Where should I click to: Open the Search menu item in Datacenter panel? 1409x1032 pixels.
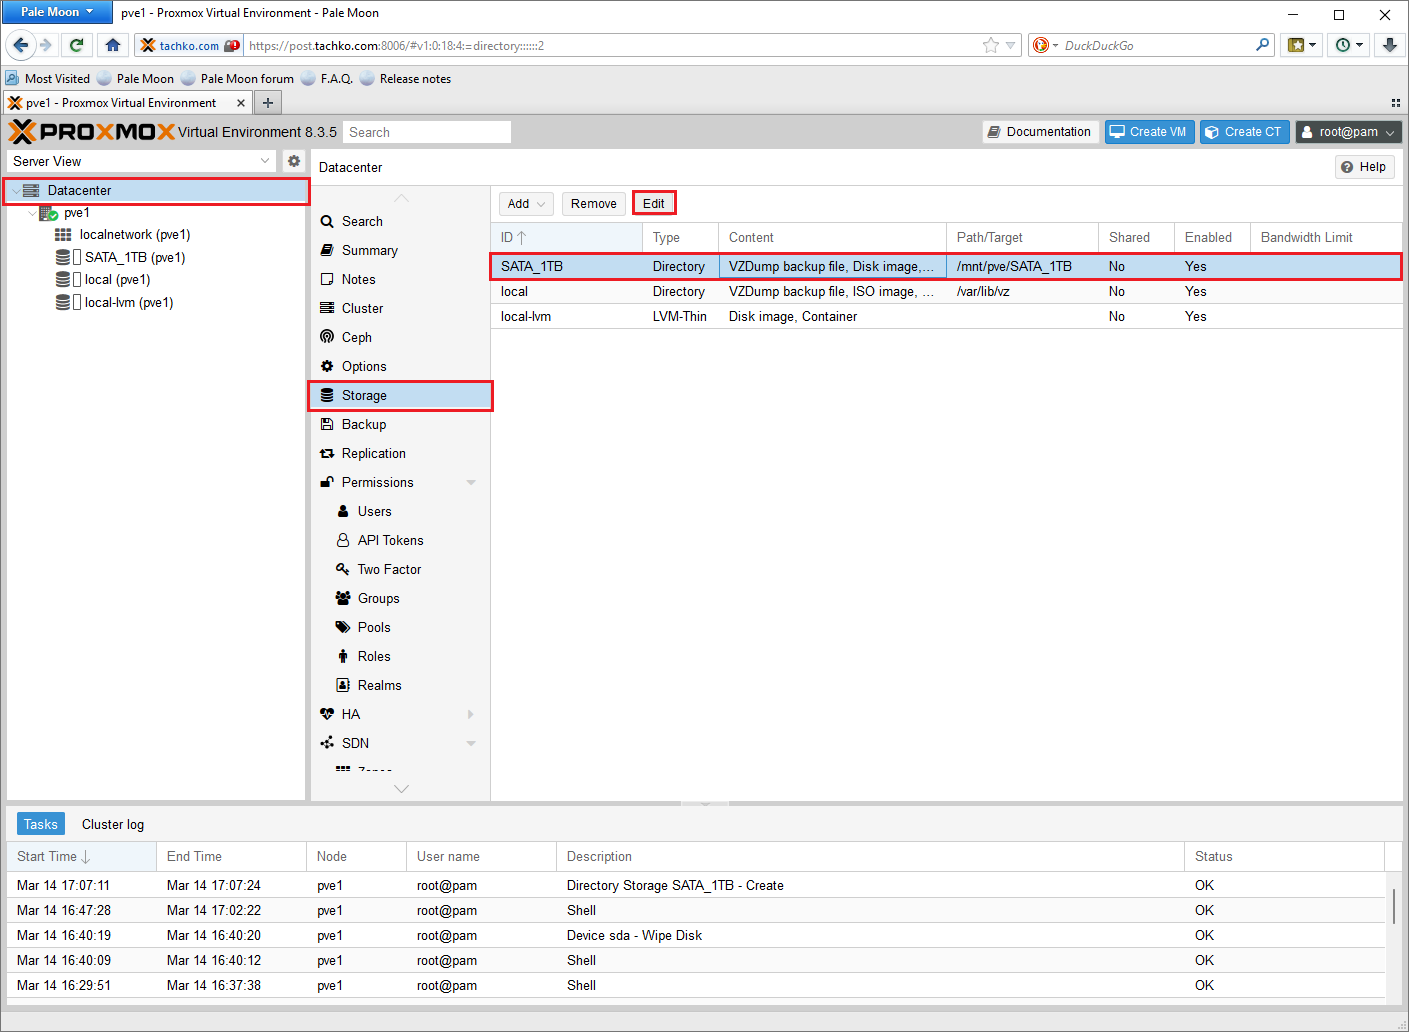[400, 221]
